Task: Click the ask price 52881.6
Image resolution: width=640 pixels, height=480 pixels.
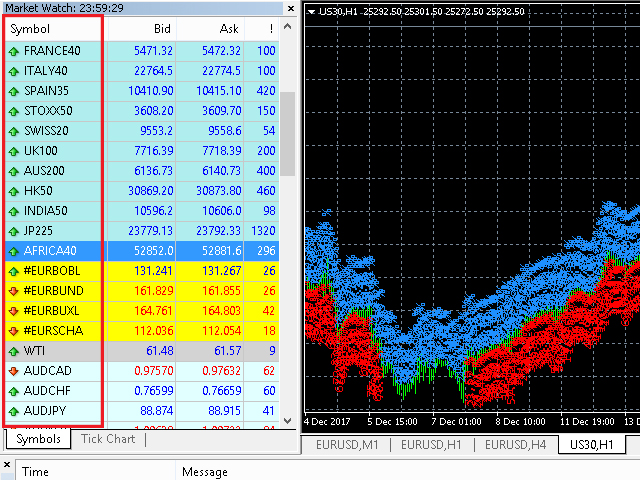Action: [x=222, y=251]
